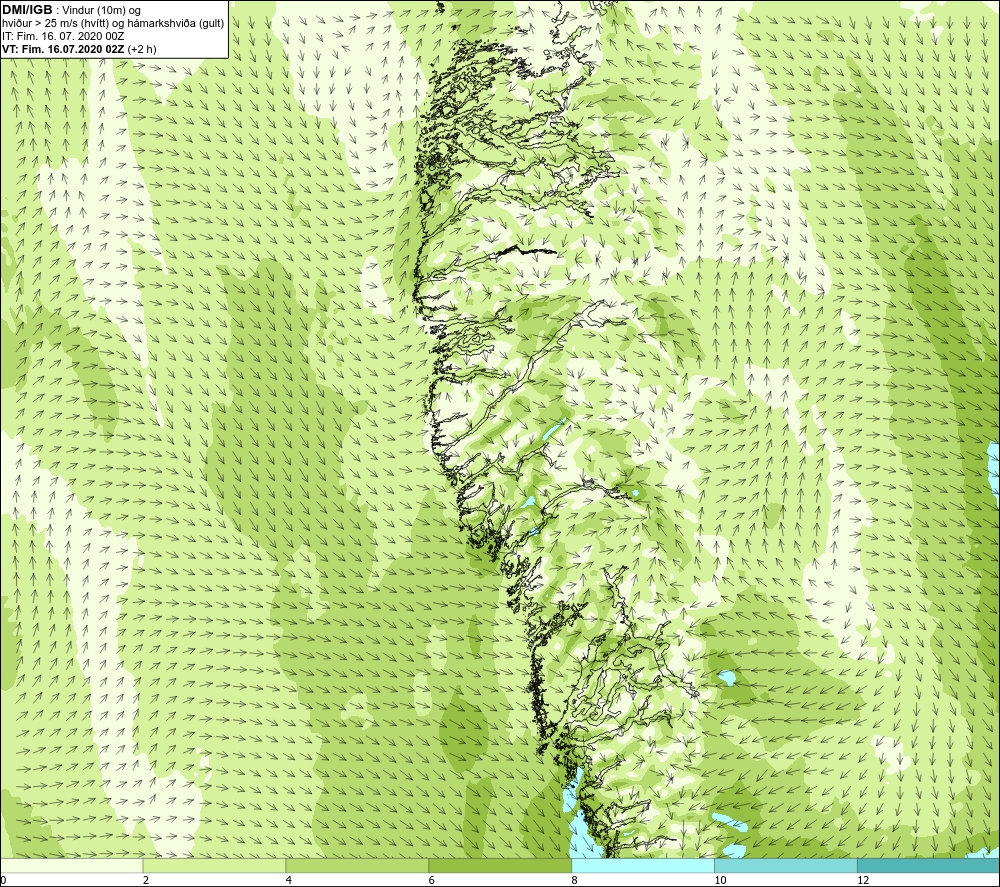Screen dimensions: 1000x887
Task: Click the 2–4 m/s light green swatch
Action: pyautogui.click(x=214, y=865)
